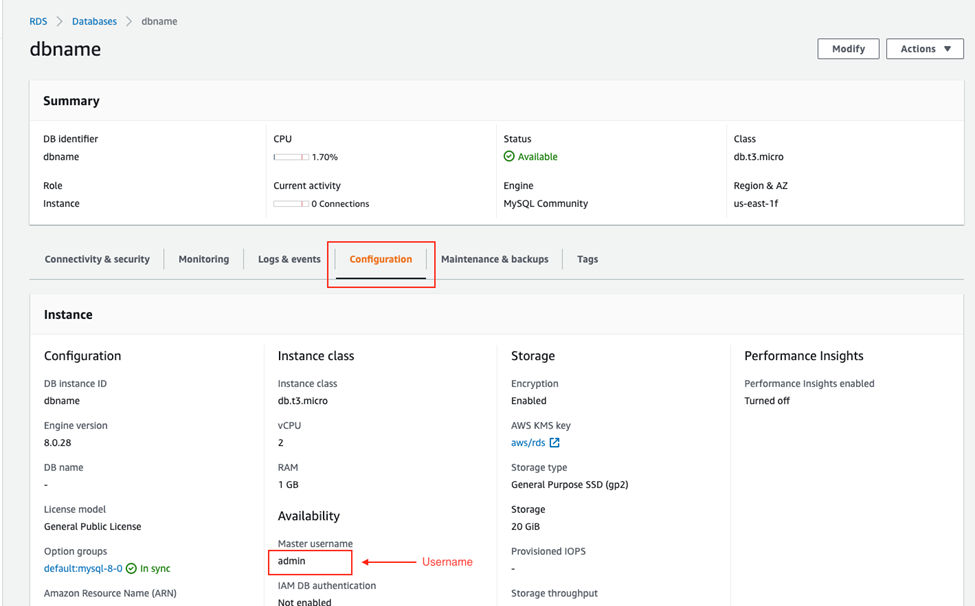Click the RDS breadcrumb link
The width and height of the screenshot is (975, 606).
click(38, 21)
